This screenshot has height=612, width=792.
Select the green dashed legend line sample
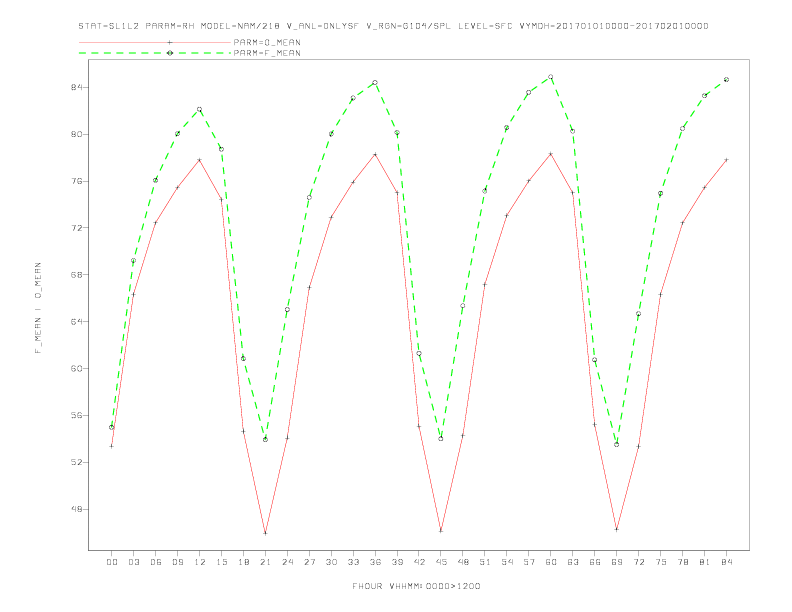[155, 53]
